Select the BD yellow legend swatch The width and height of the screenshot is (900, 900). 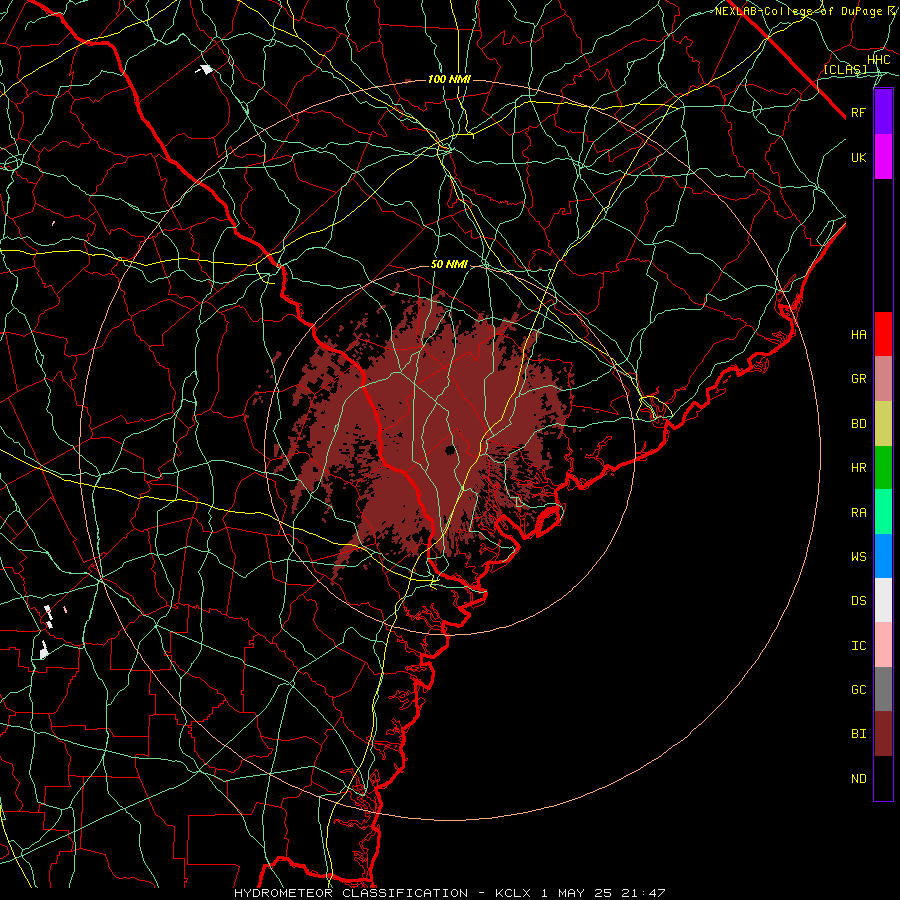coord(883,424)
